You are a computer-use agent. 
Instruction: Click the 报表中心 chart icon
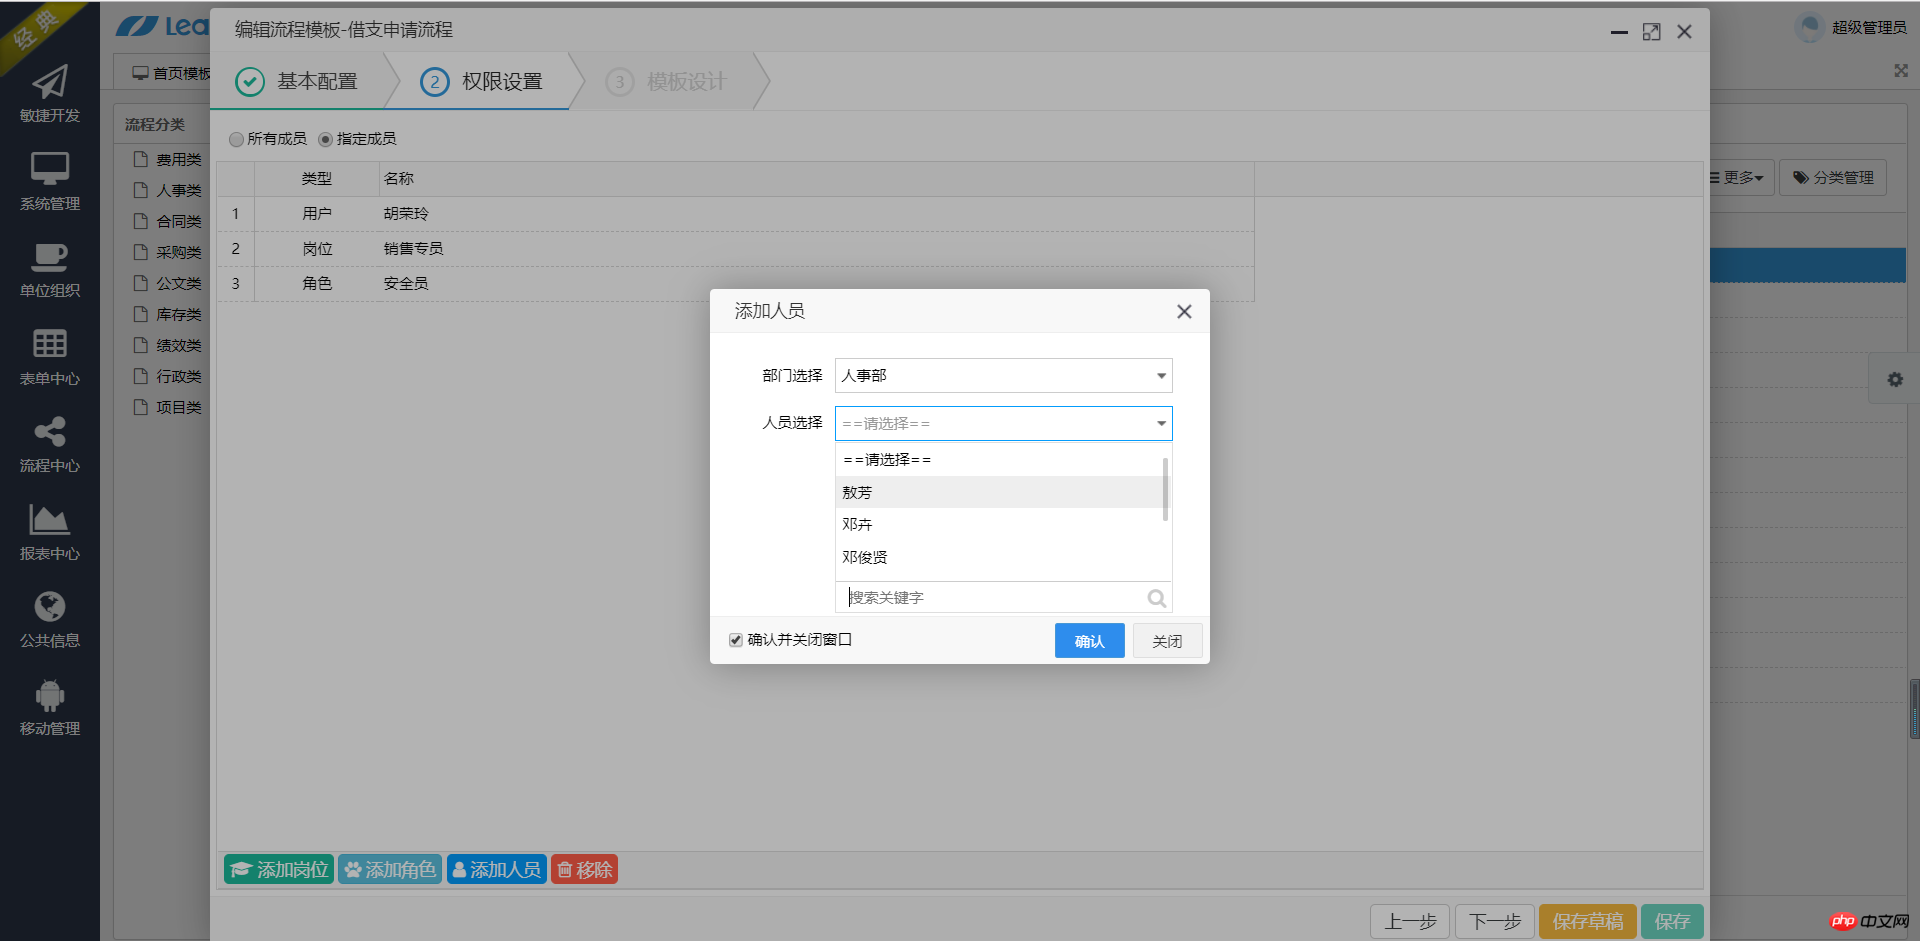49,519
